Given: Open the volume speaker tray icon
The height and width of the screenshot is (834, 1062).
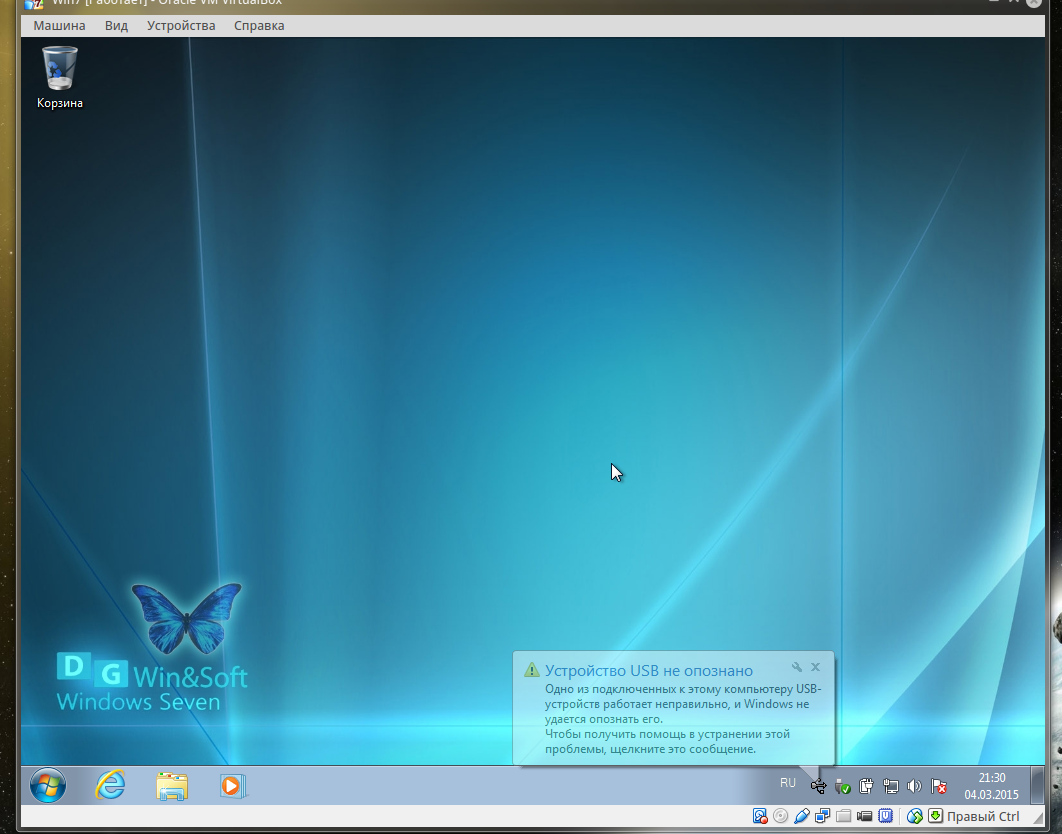Looking at the screenshot, I should 914,786.
